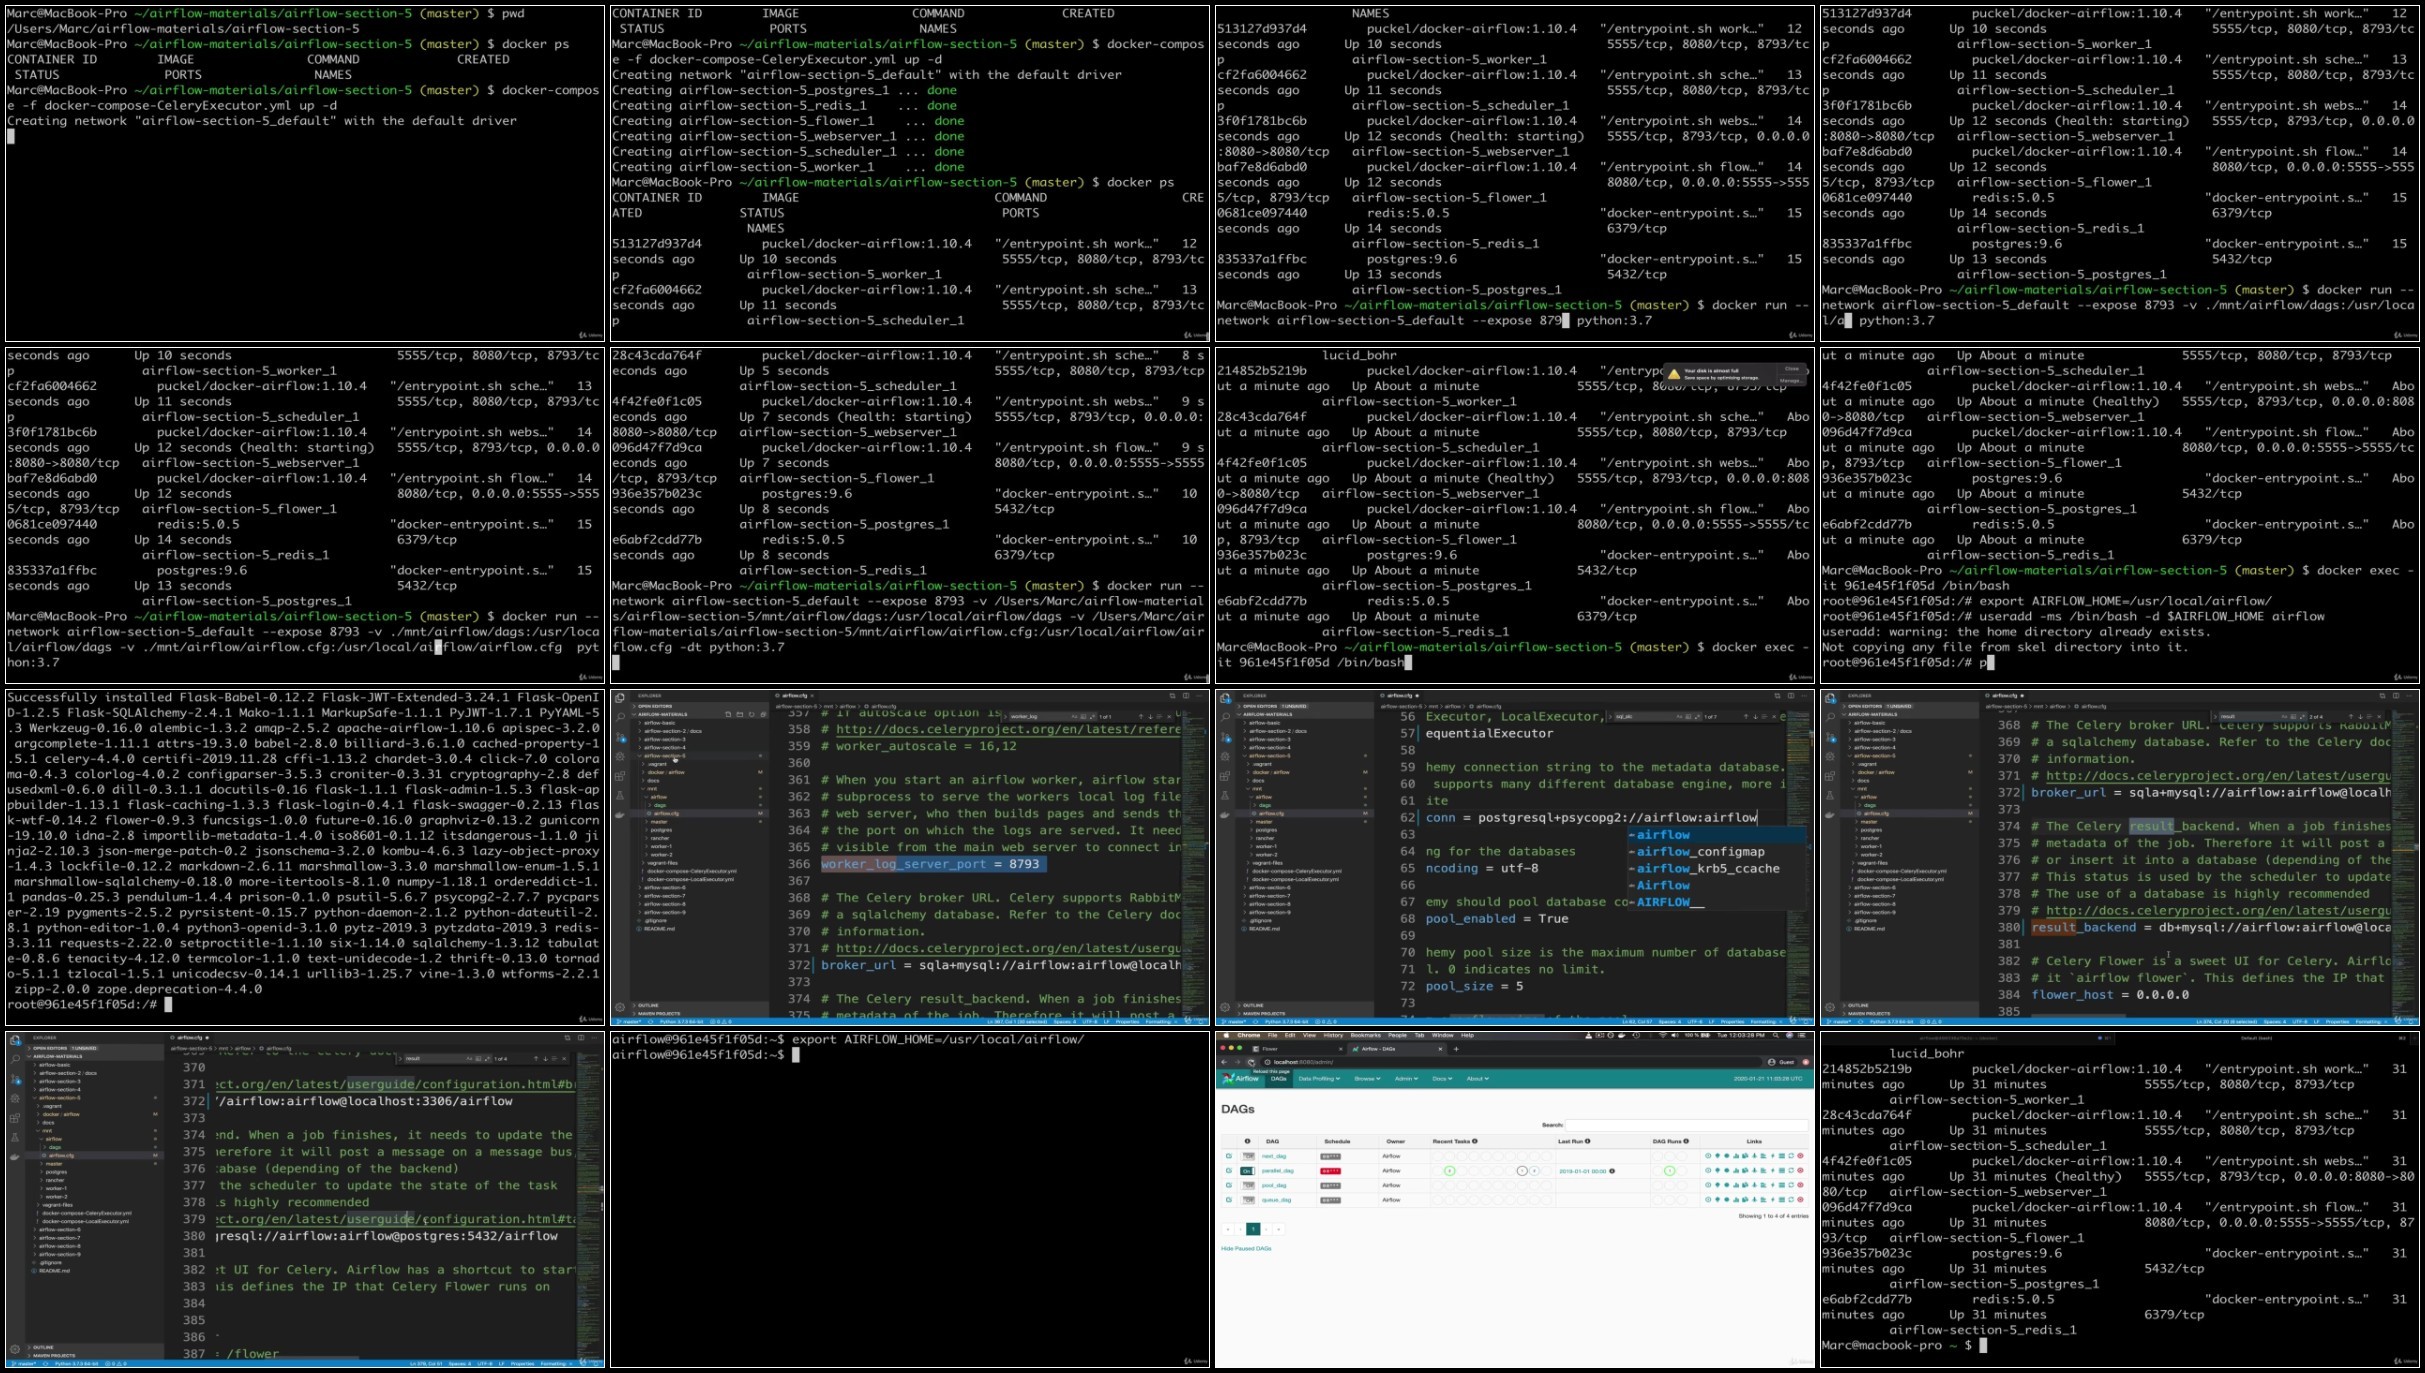This screenshot has height=1373, width=2425.
Task: Click Trigger Dag icon for parallel_dag row
Action: pyautogui.click(x=1708, y=1170)
